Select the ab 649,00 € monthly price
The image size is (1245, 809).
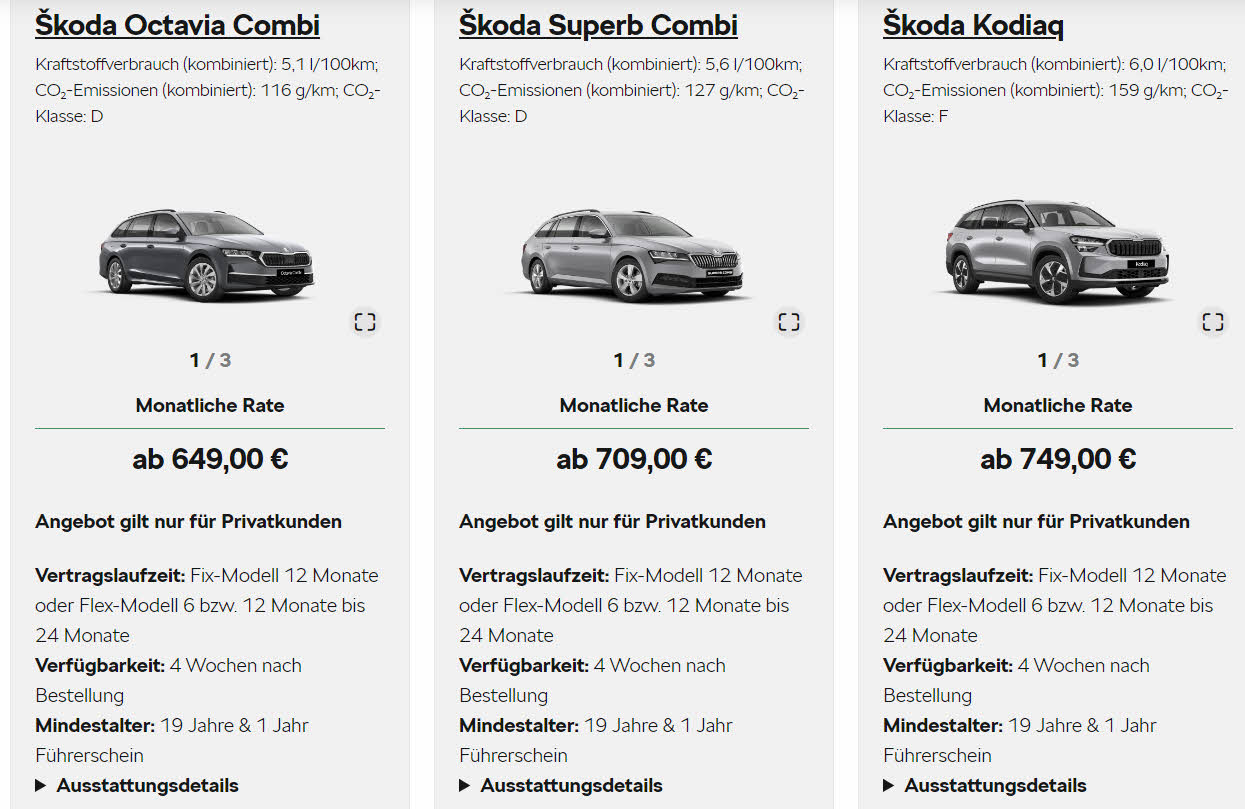pos(210,459)
